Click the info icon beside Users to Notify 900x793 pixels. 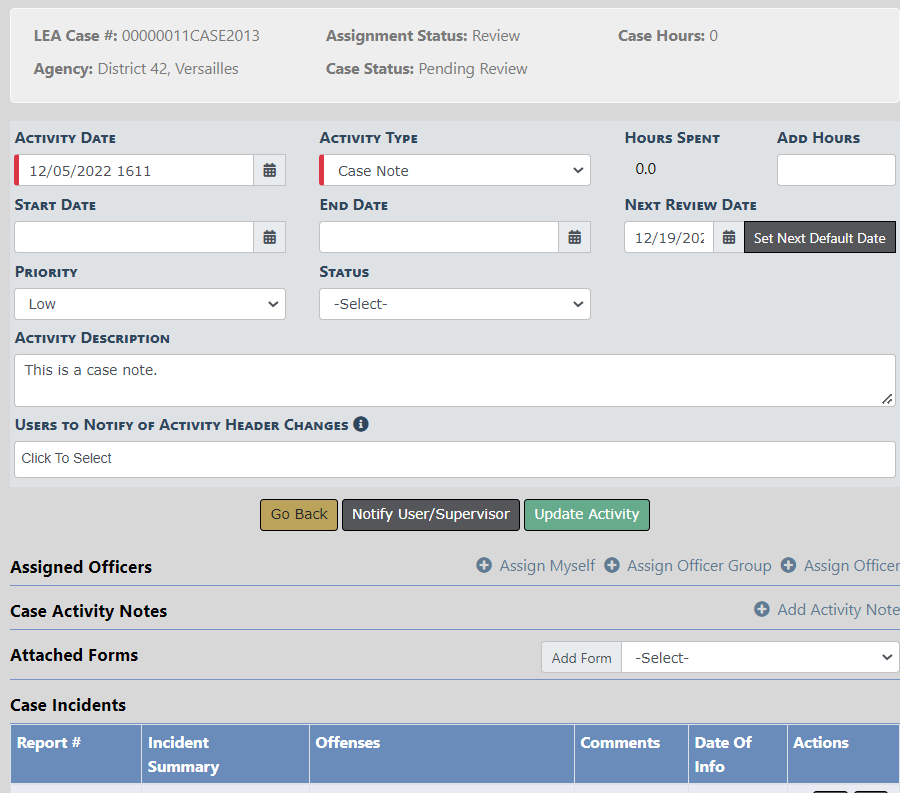click(361, 424)
